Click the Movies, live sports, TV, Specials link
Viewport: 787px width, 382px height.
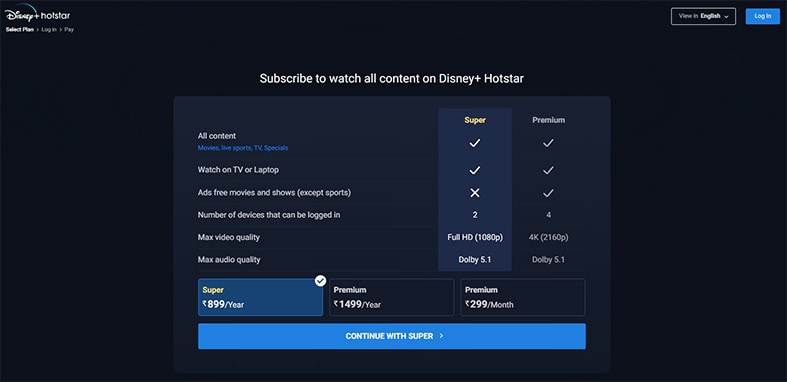[x=243, y=148]
